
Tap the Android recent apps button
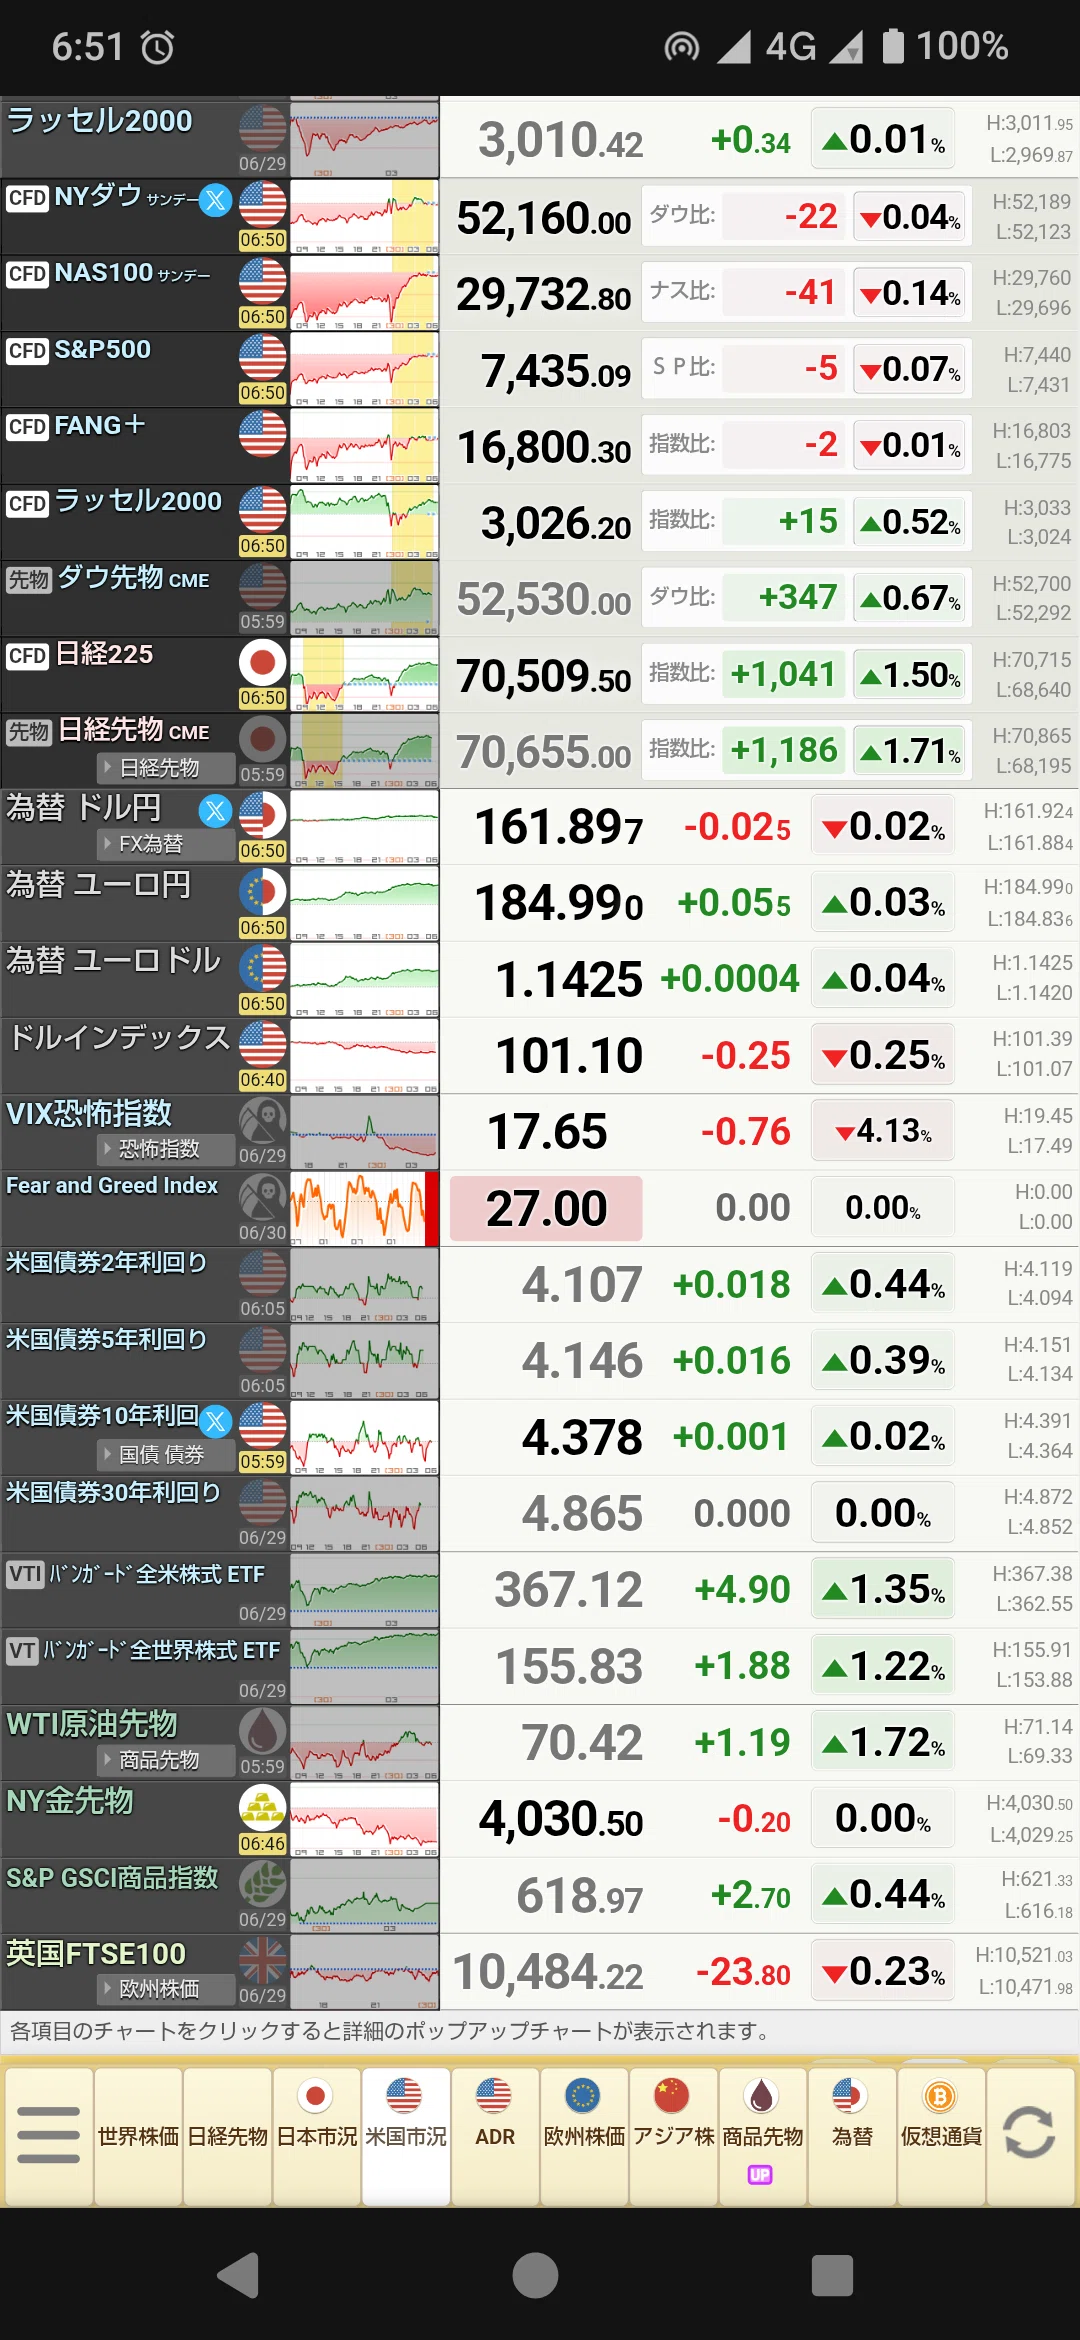click(x=832, y=2277)
